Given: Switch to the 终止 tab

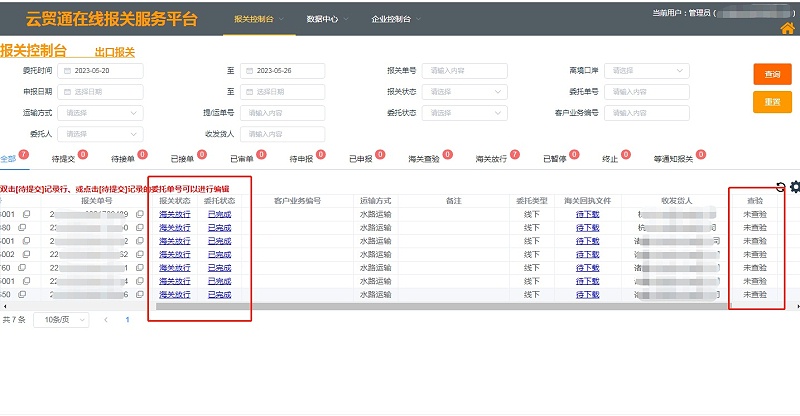Looking at the screenshot, I should pyautogui.click(x=610, y=159).
